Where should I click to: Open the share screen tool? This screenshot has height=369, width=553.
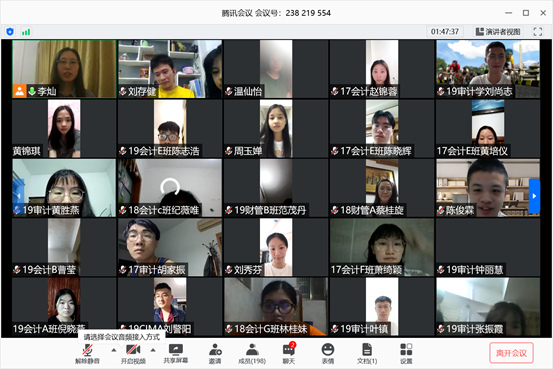click(x=176, y=349)
